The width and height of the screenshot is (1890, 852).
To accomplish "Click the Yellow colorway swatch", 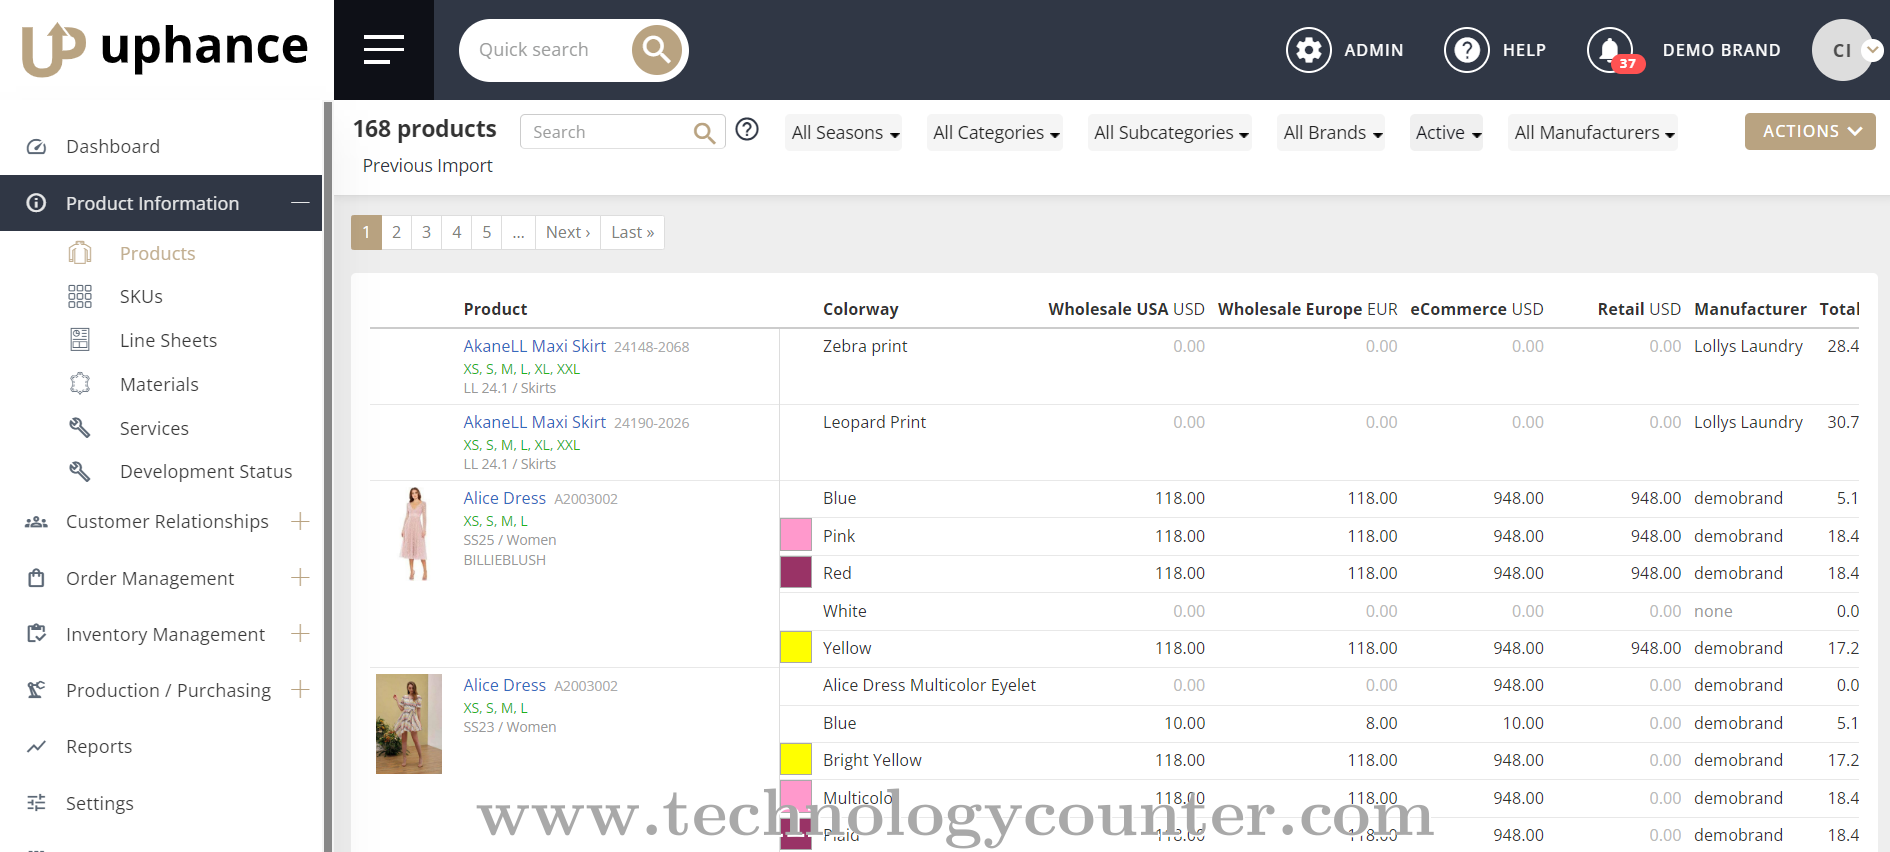I will [x=796, y=647].
